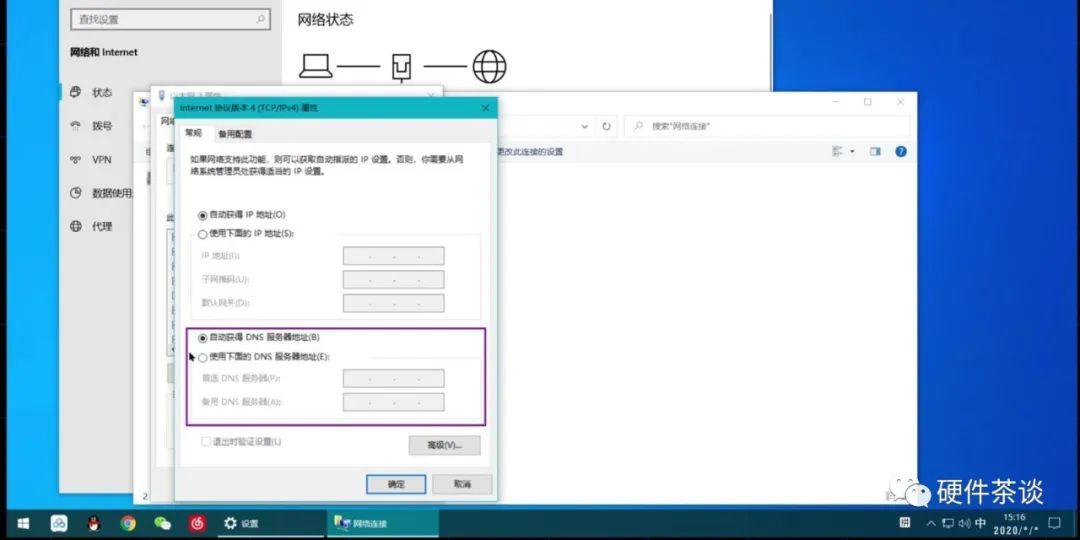The image size is (1080, 540).
Task: Open the taskbar clock and date
Action: [x=1015, y=523]
